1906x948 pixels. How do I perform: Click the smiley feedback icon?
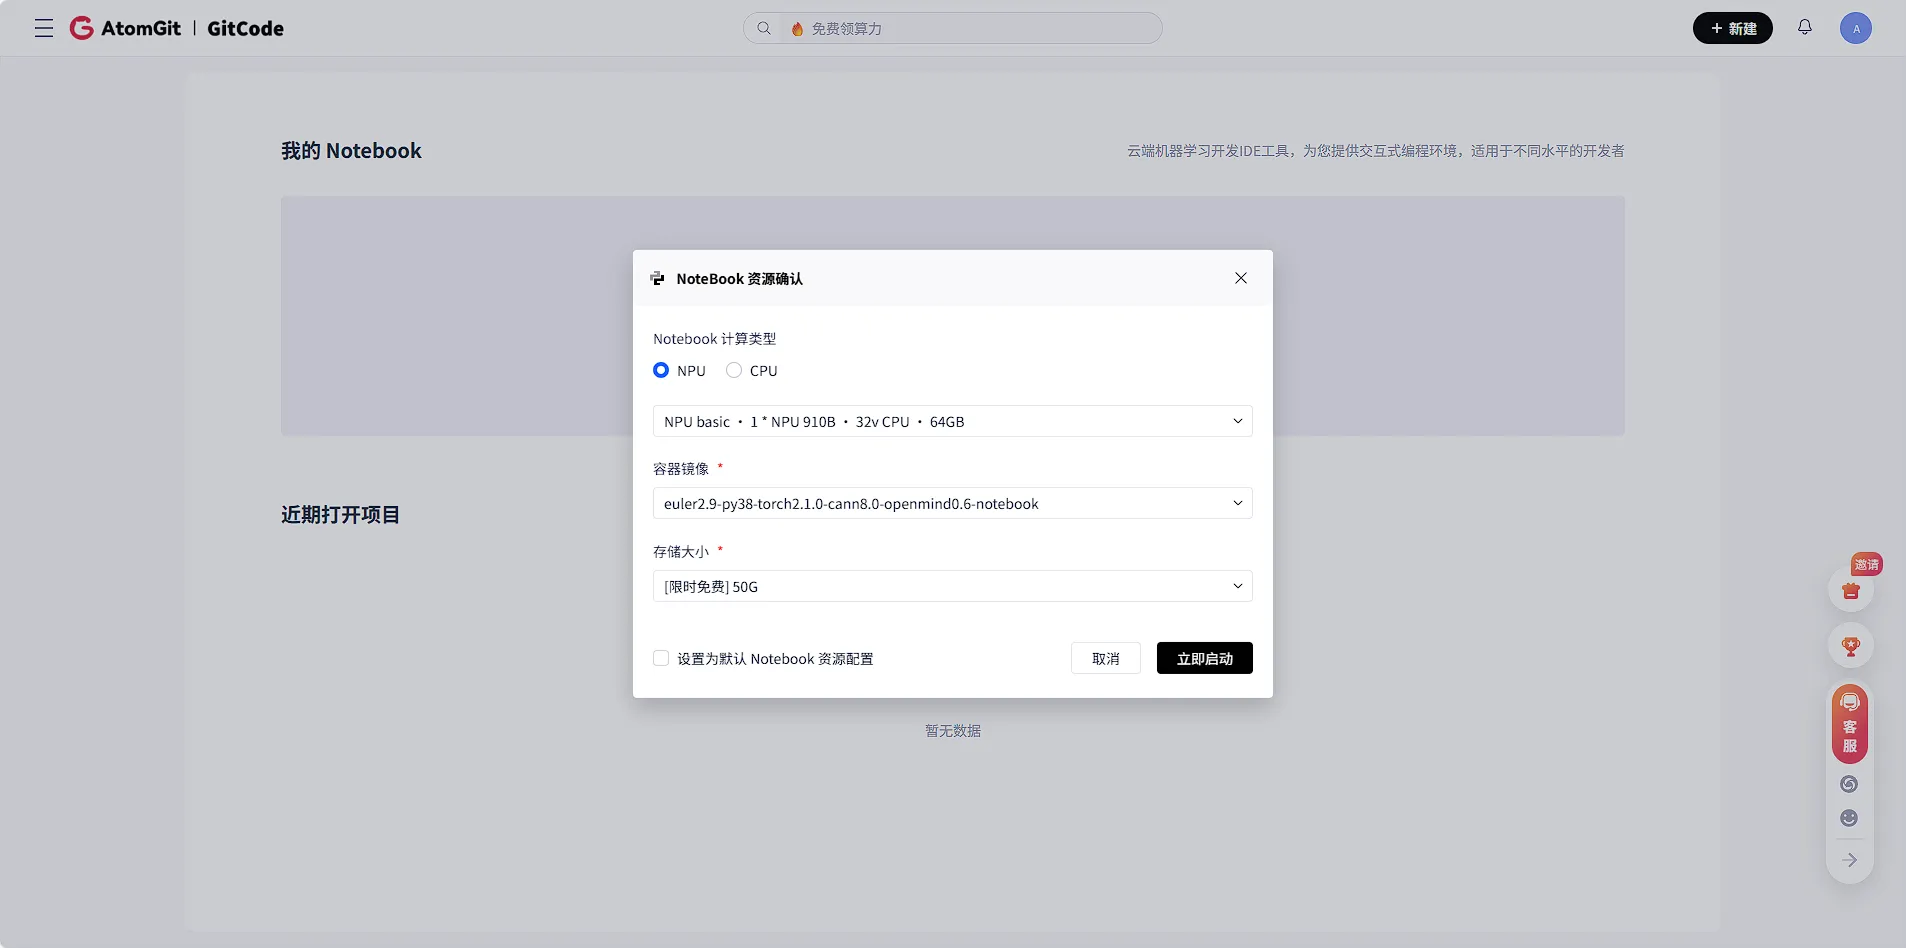coord(1850,818)
